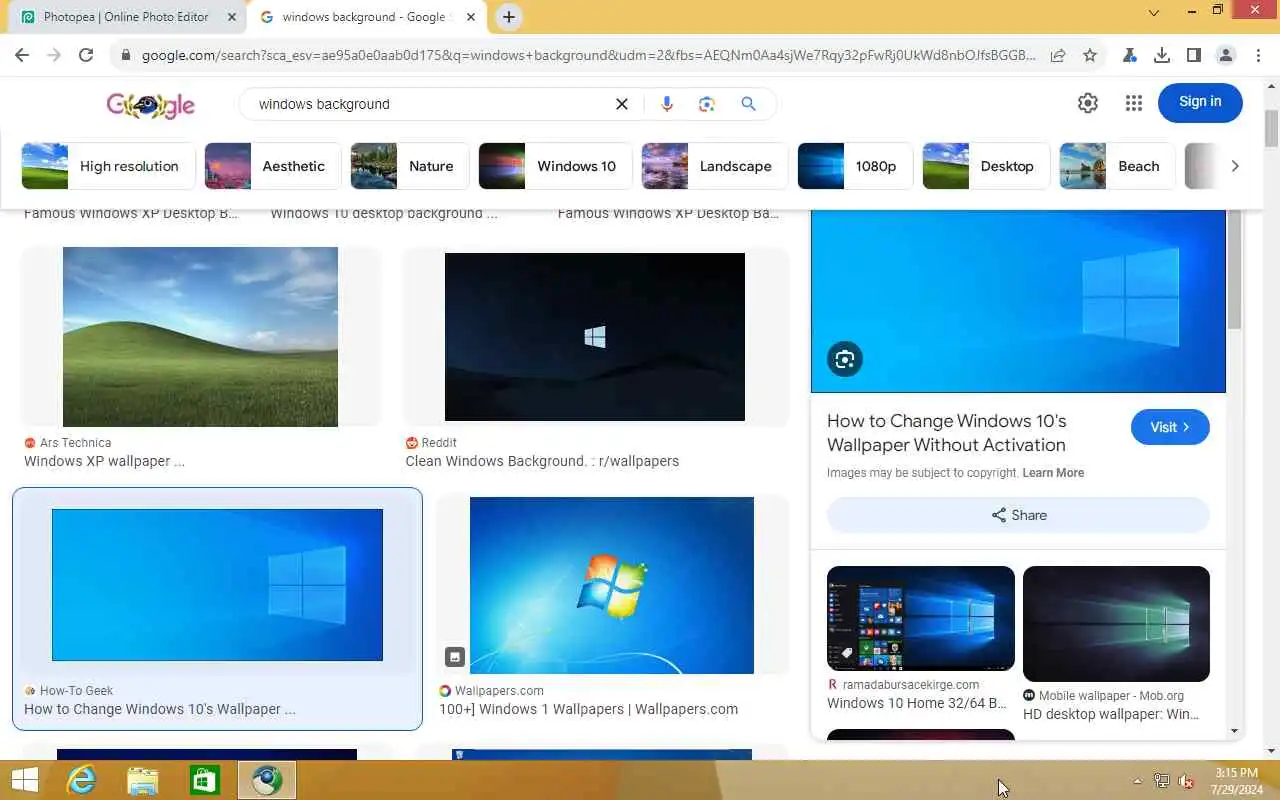Viewport: 1280px width, 800px height.
Task: Filter by Nature chip
Action: [x=410, y=166]
